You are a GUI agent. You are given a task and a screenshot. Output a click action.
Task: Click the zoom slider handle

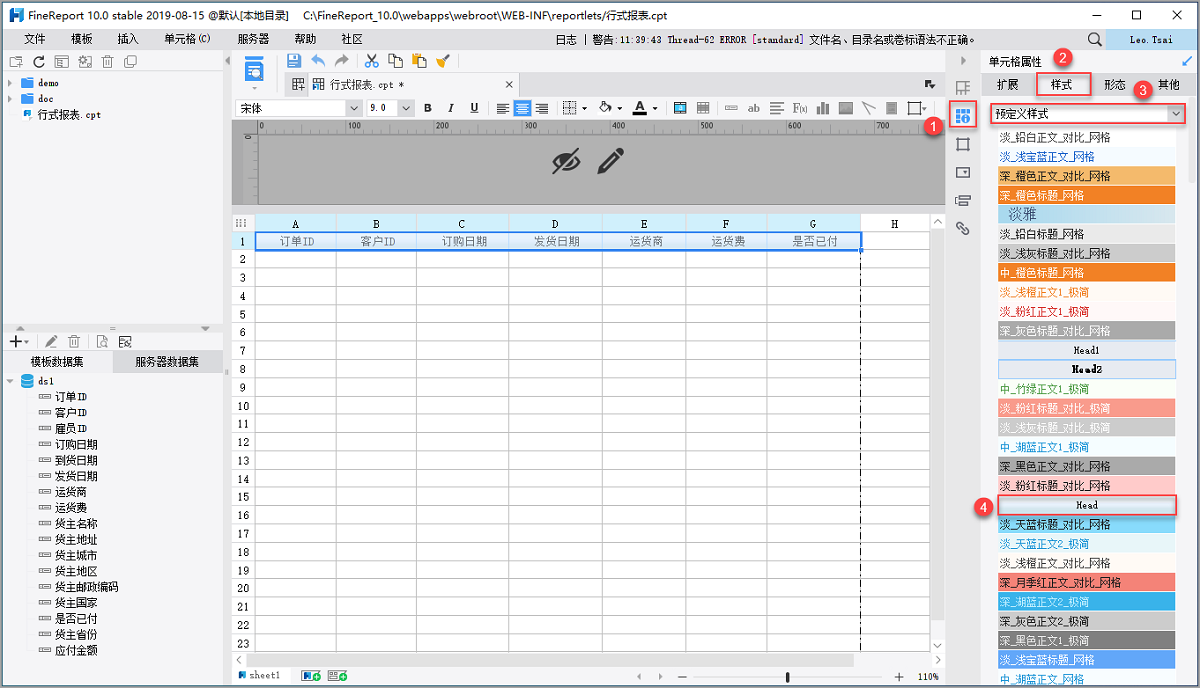point(787,677)
